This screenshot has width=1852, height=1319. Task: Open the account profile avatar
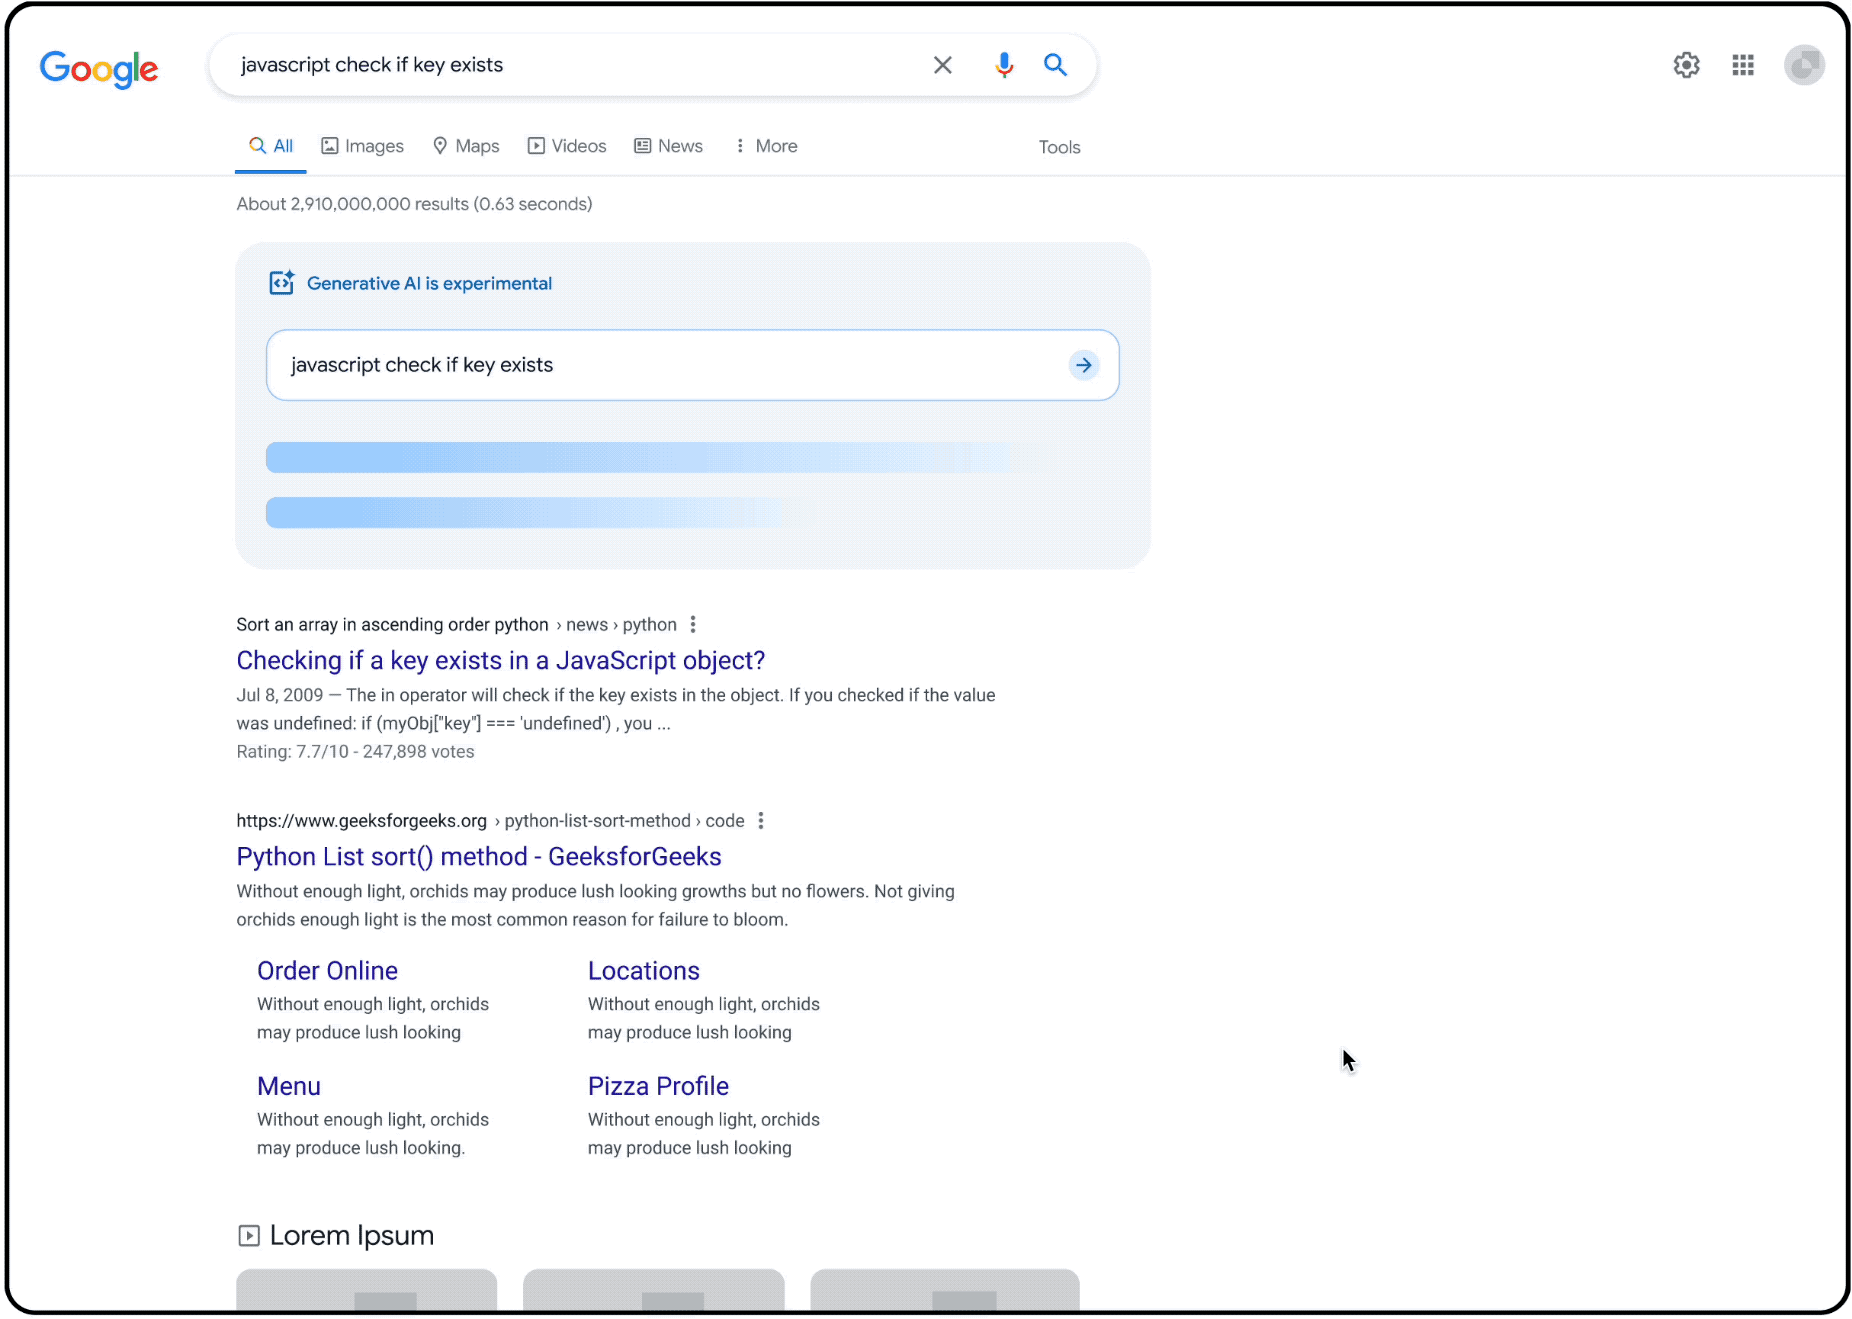1804,65
